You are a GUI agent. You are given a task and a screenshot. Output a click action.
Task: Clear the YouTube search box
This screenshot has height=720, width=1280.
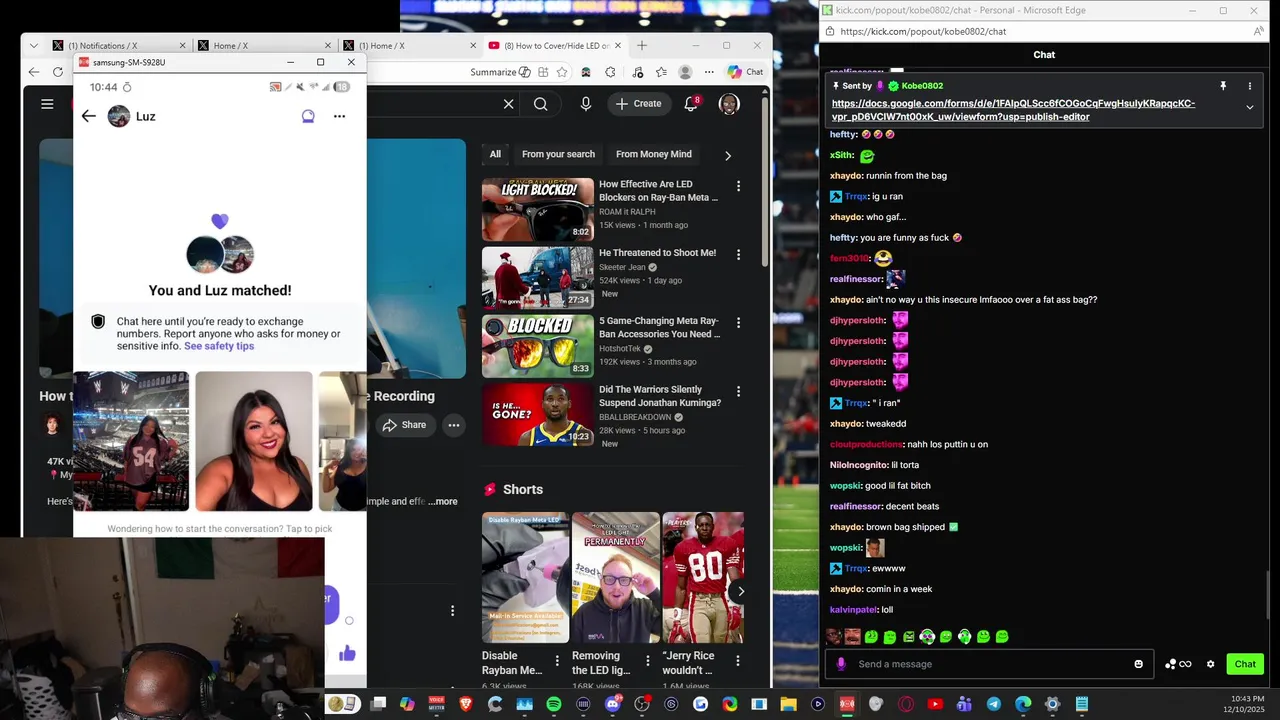point(508,104)
